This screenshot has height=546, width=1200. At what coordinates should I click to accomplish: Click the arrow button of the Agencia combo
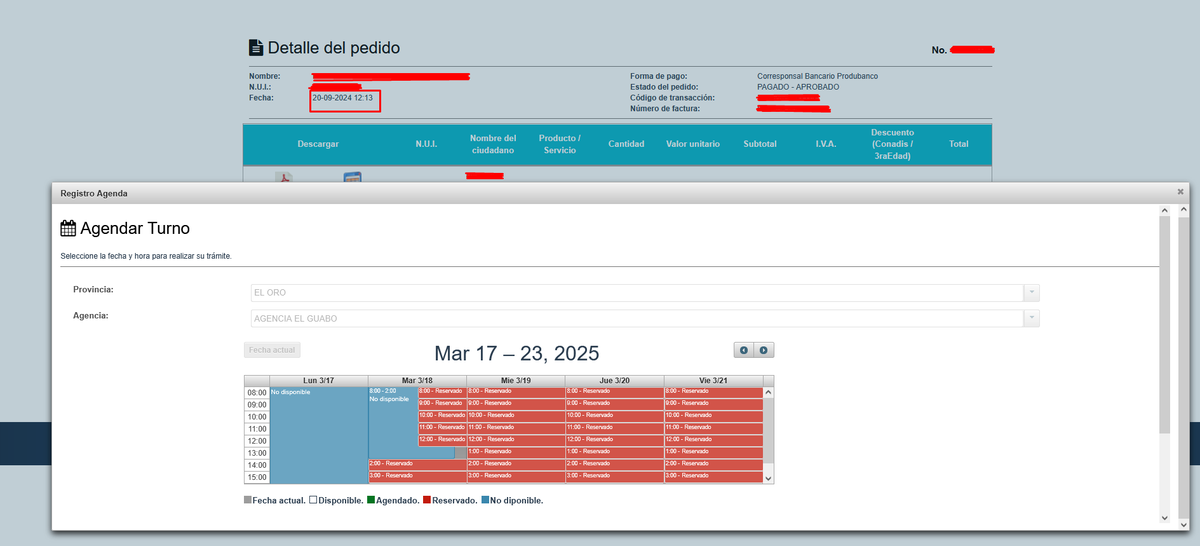pos(1031,318)
